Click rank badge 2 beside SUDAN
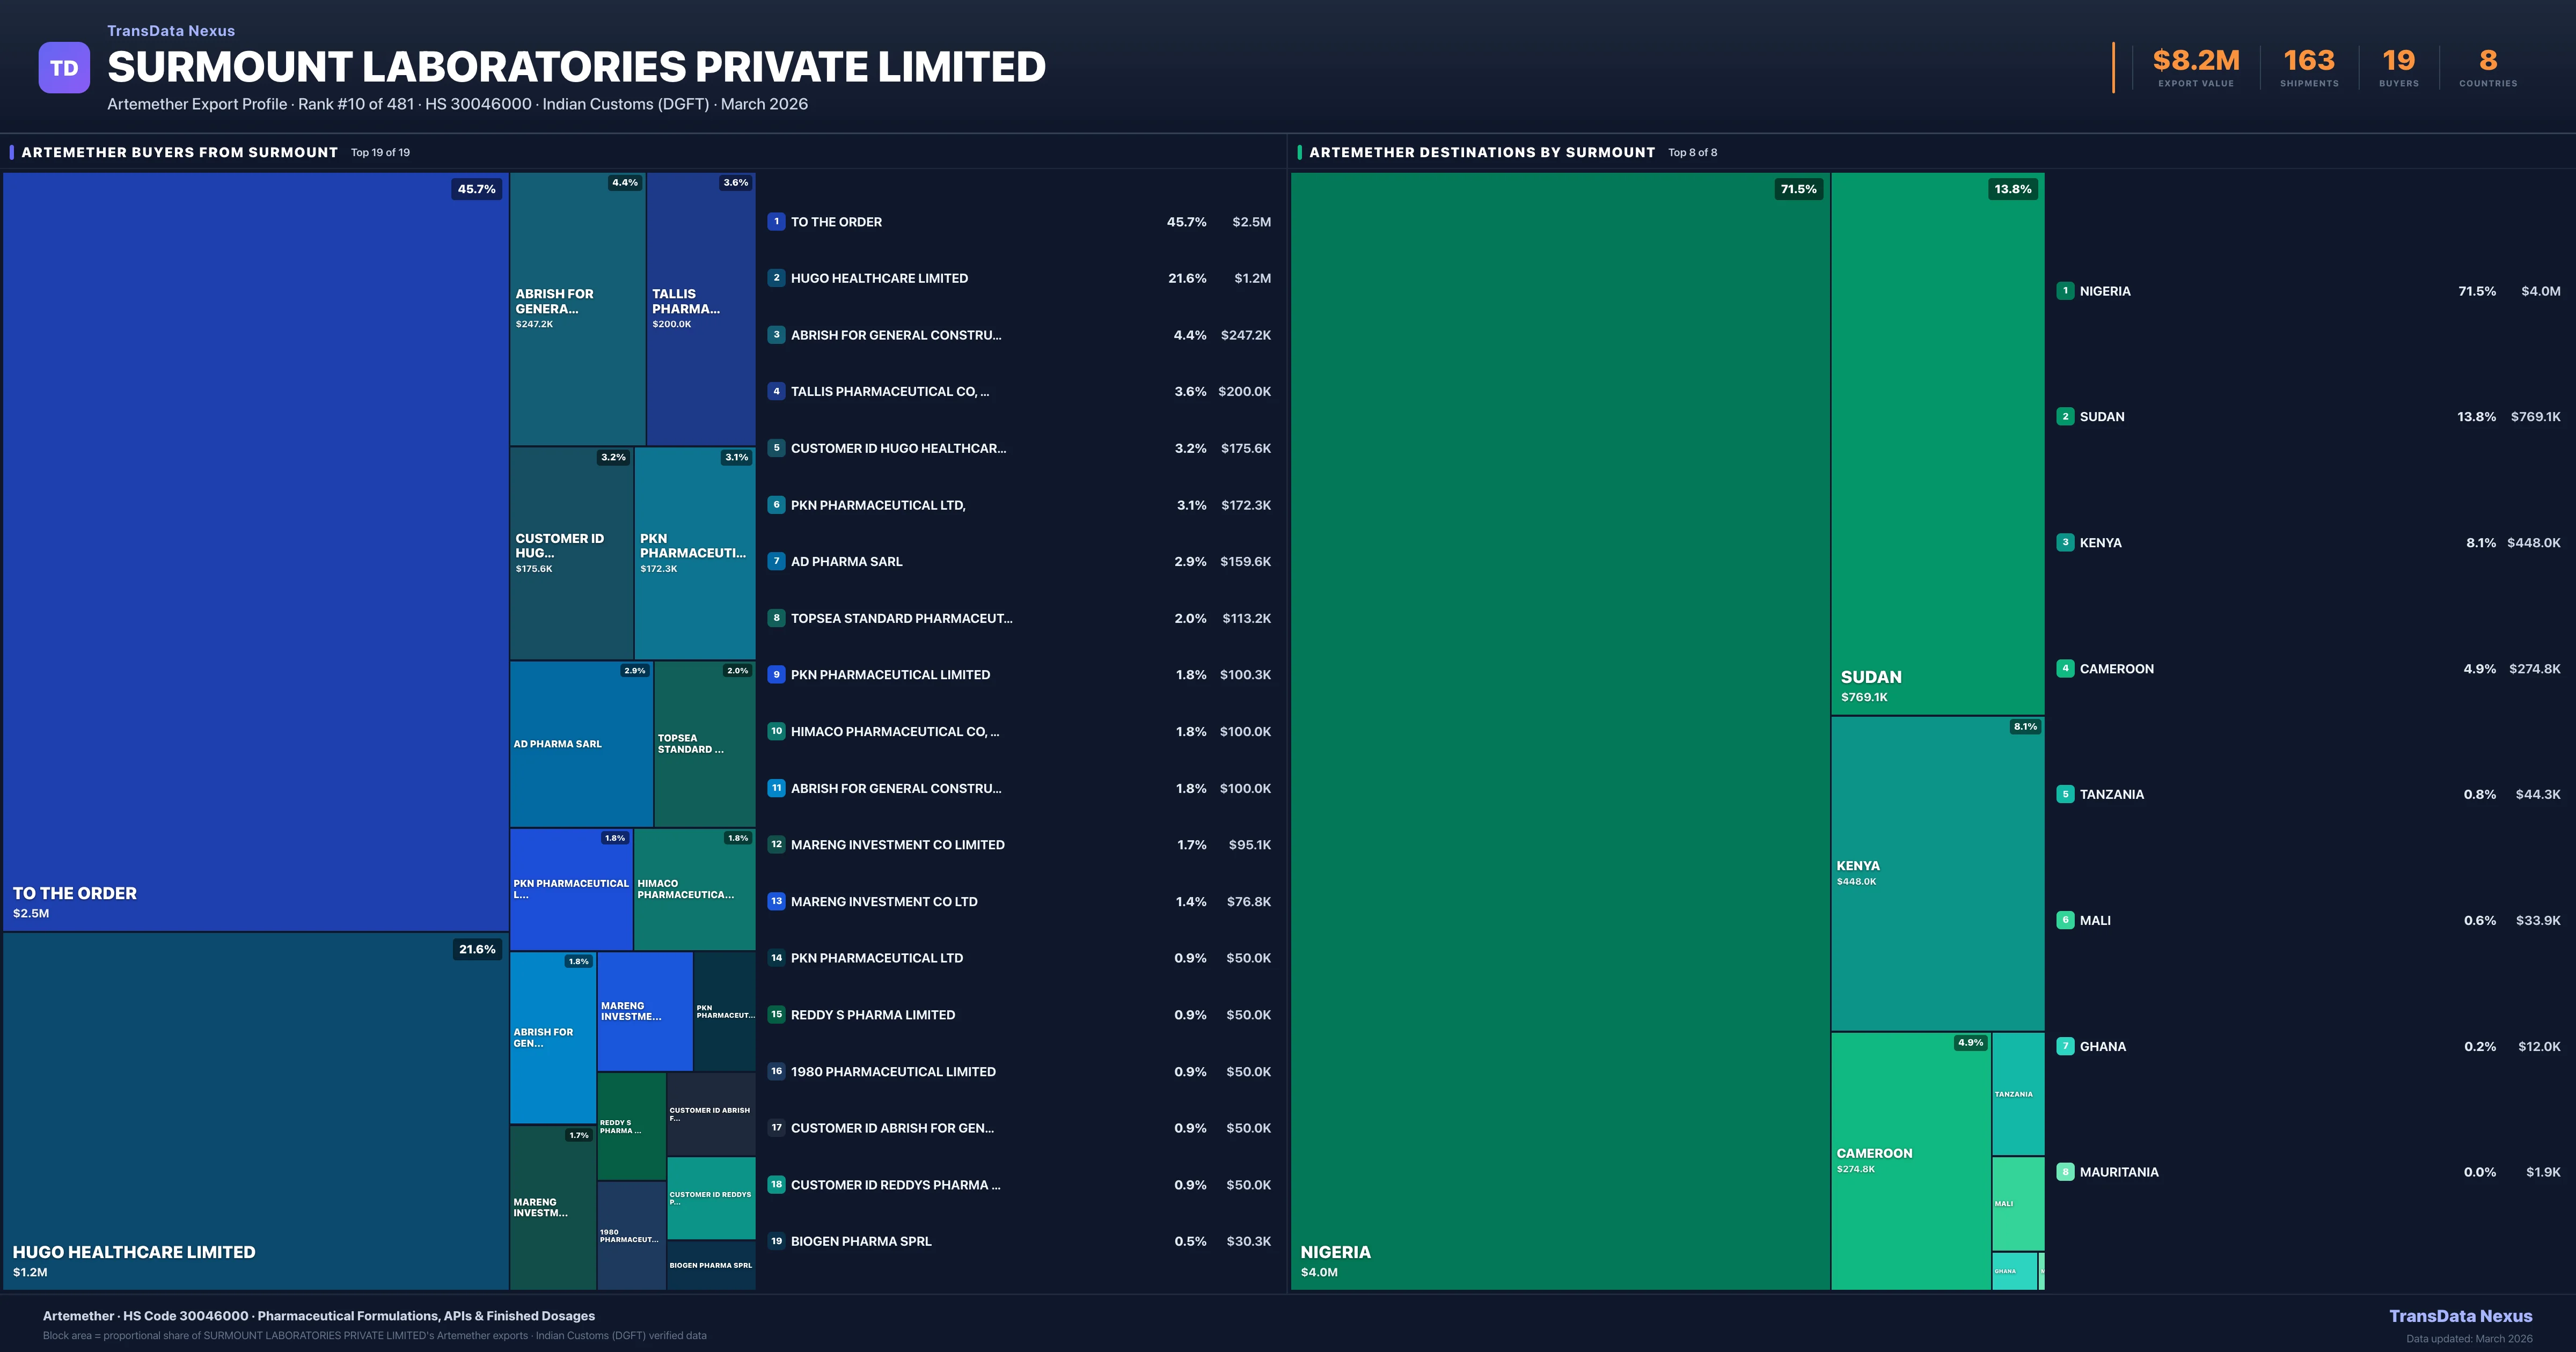 pos(2065,417)
